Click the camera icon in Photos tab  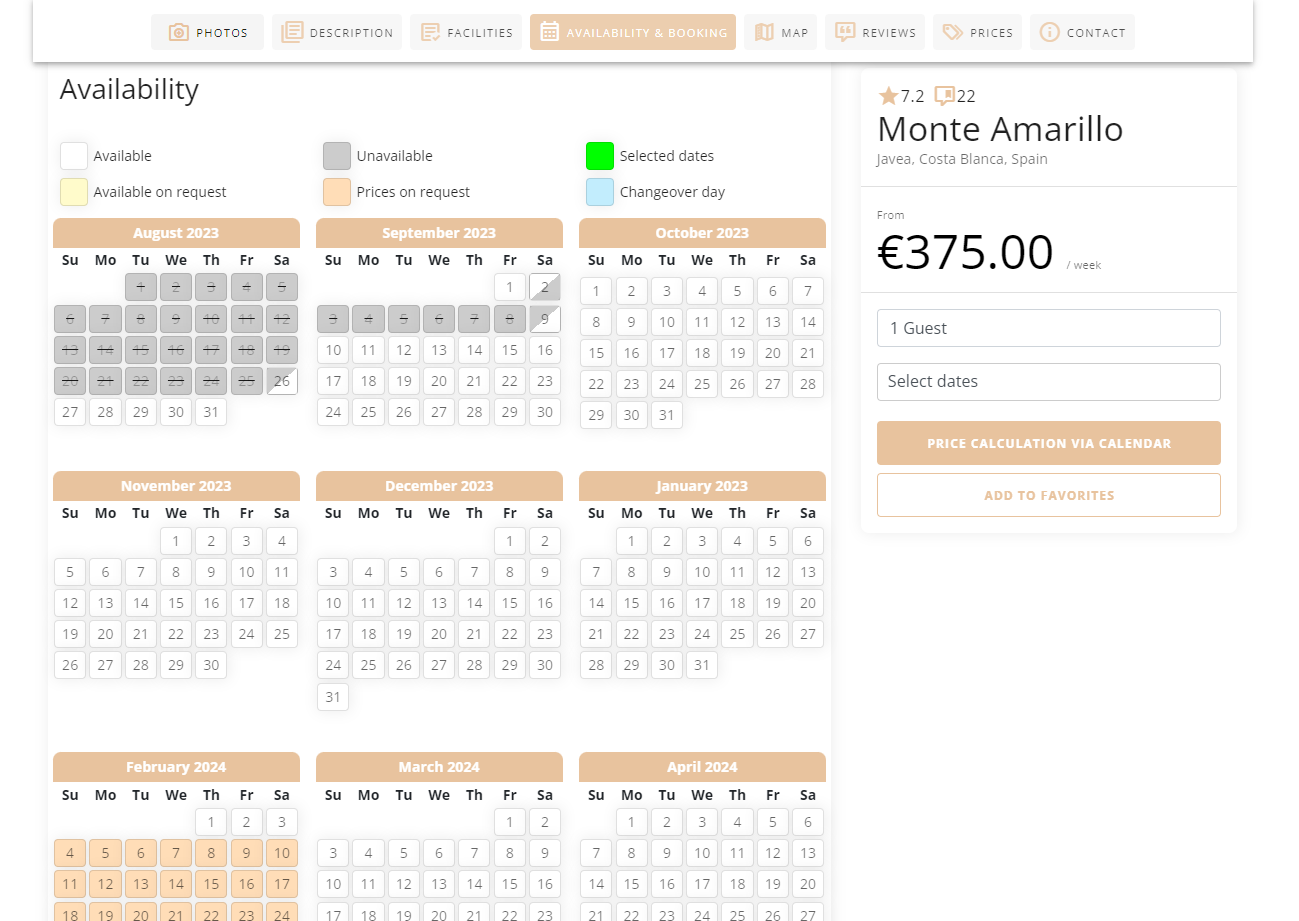click(x=179, y=32)
